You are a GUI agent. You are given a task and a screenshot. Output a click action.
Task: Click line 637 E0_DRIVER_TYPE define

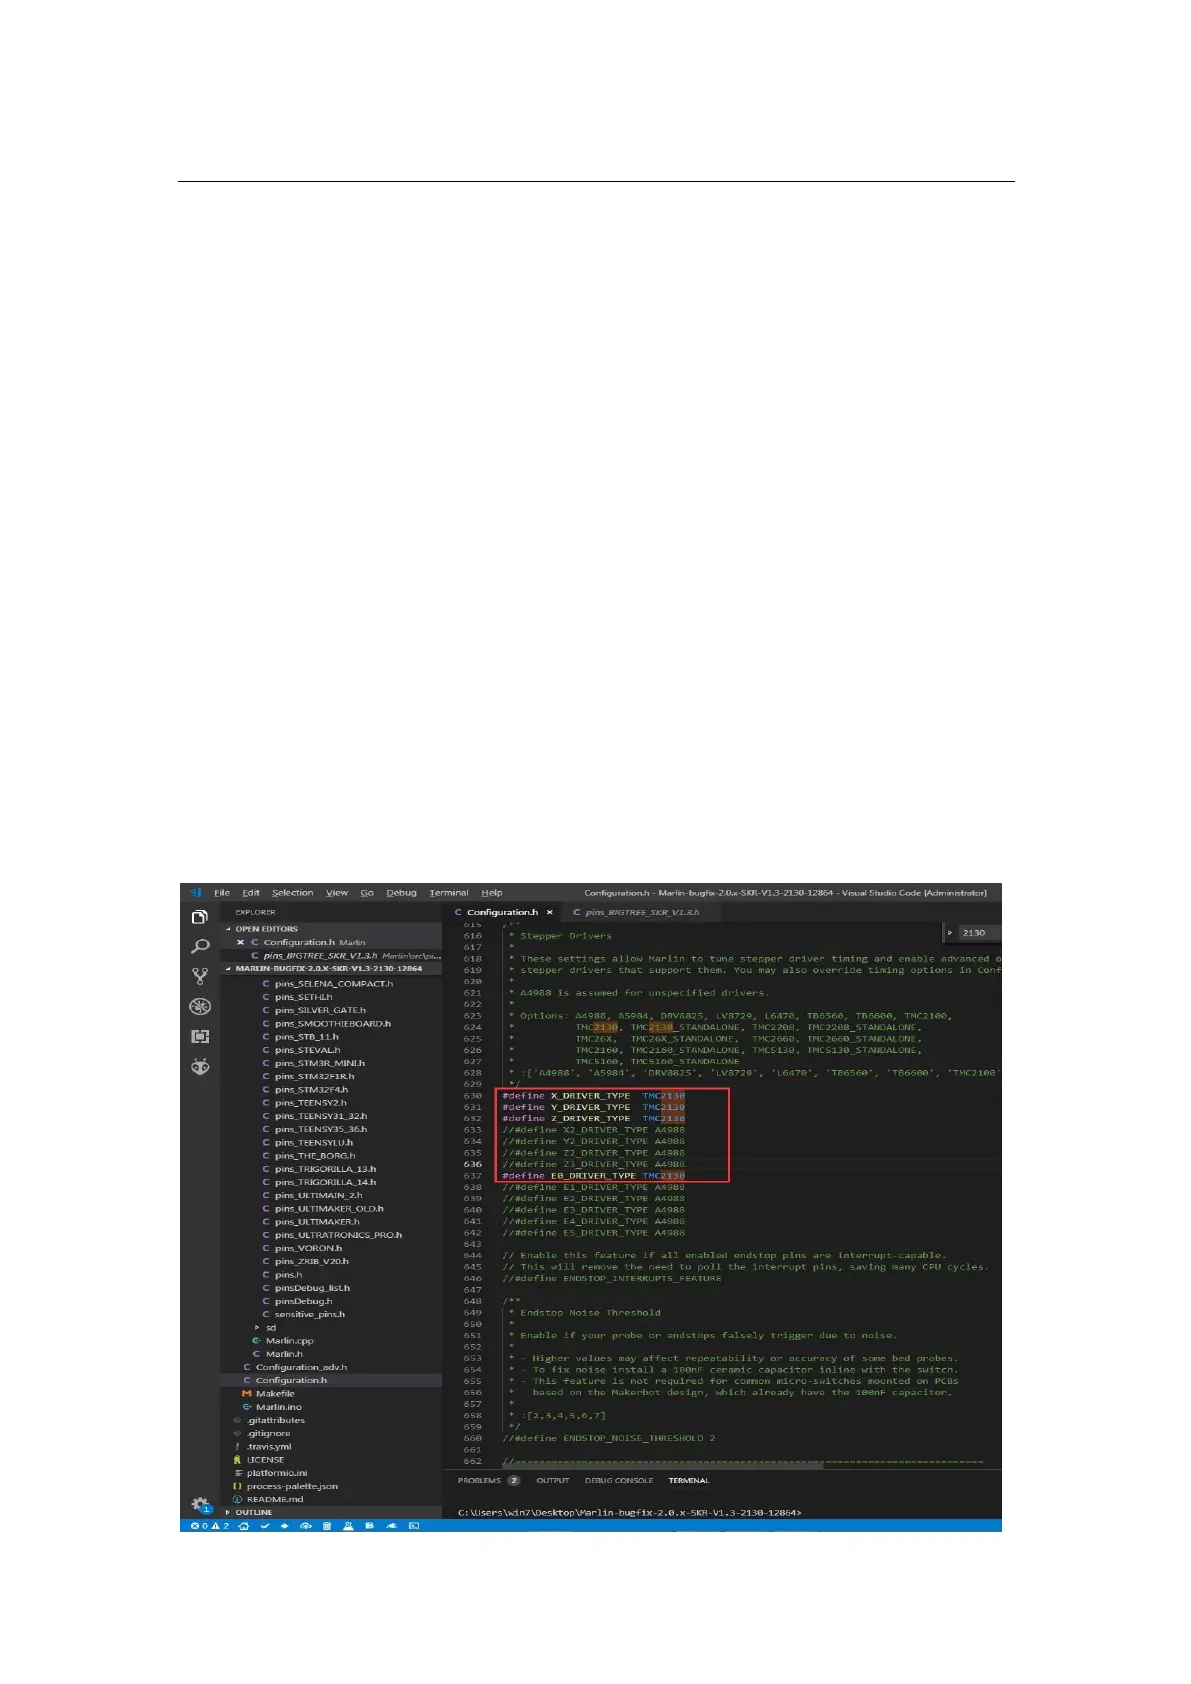click(x=593, y=1176)
